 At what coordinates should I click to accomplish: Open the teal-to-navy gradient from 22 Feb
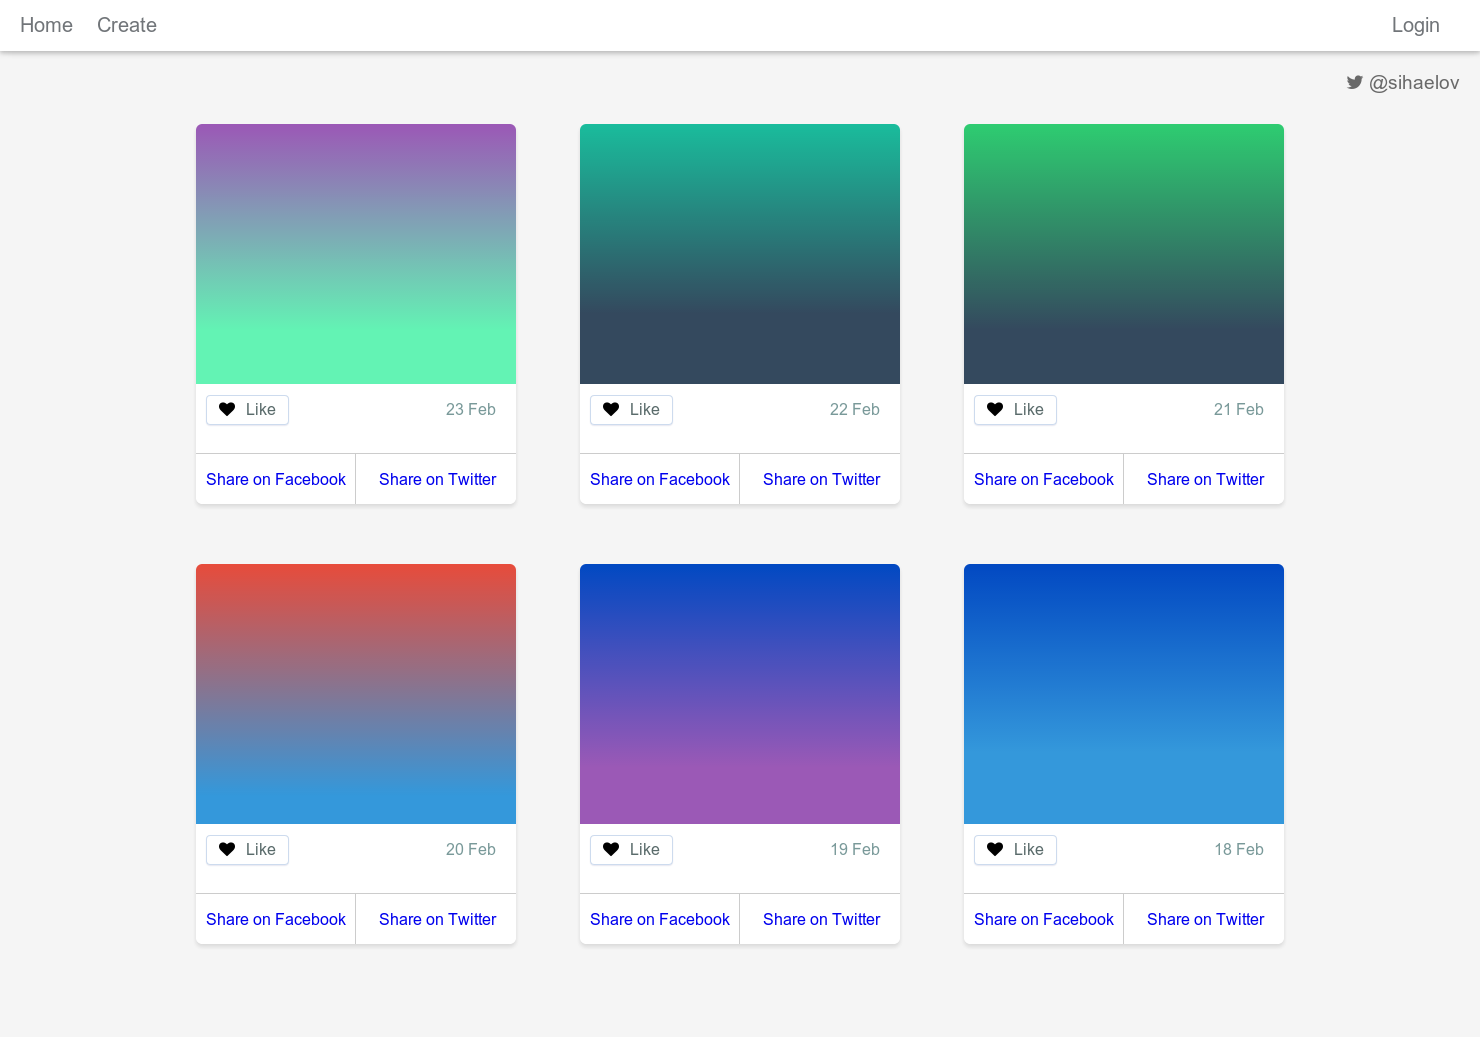(x=740, y=254)
